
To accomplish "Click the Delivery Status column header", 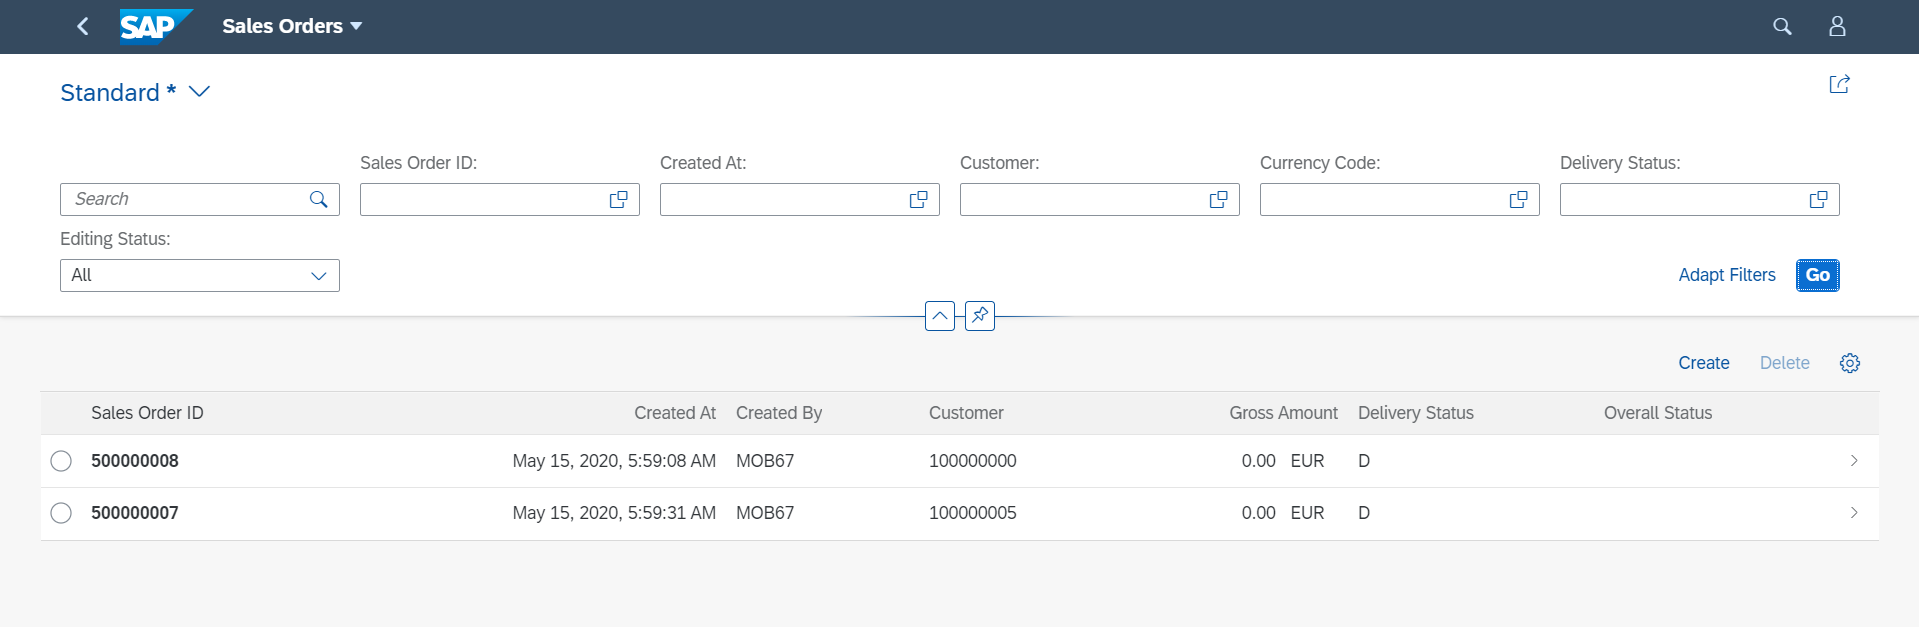I will point(1416,413).
